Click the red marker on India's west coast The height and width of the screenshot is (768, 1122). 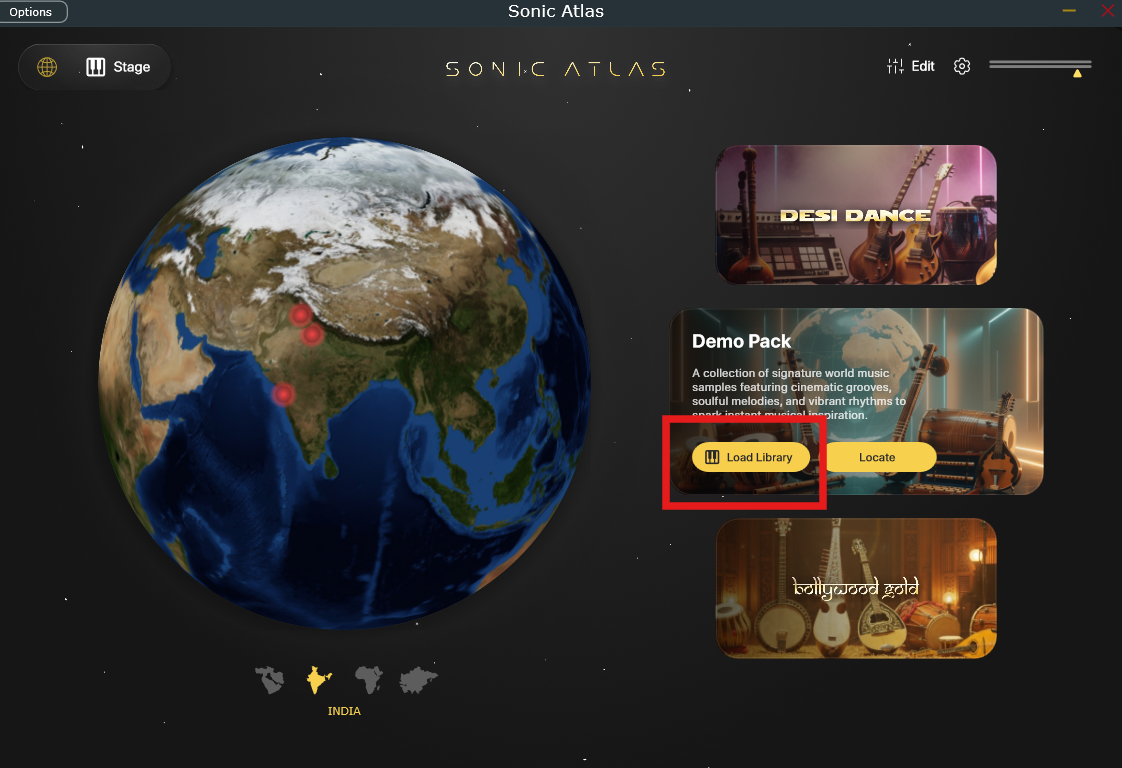(284, 394)
